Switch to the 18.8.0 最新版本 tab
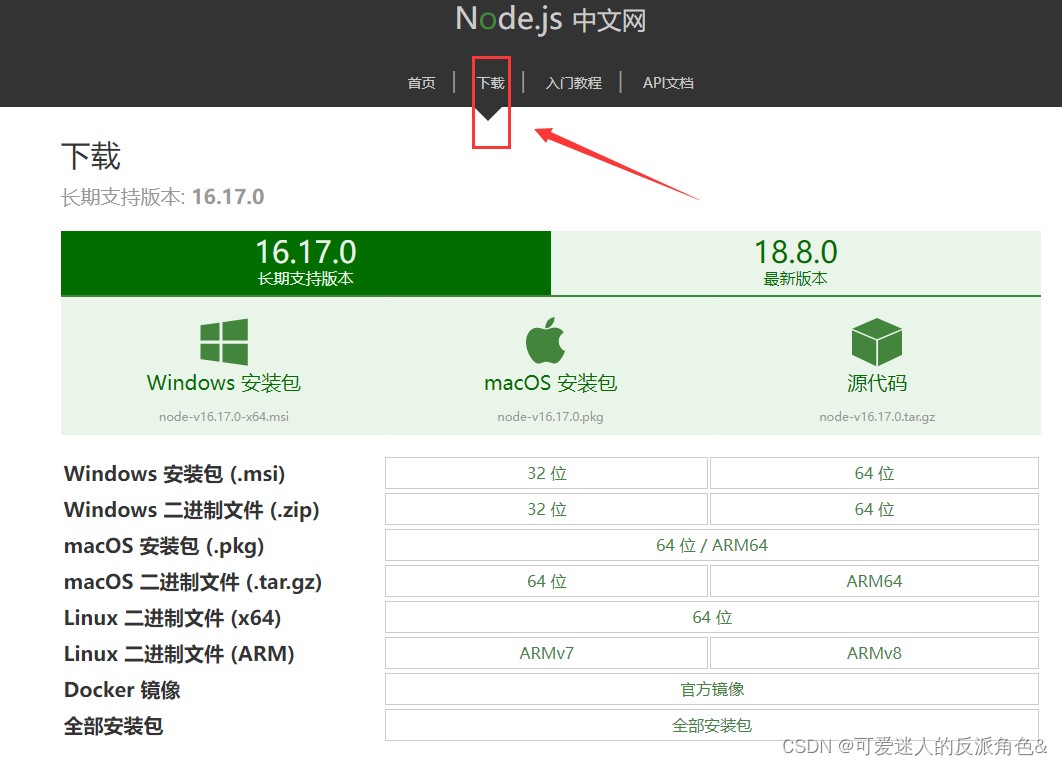The image size is (1062, 766). click(x=795, y=262)
